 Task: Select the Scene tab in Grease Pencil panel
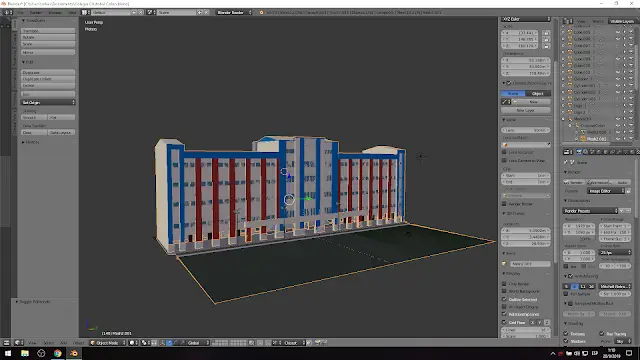(513, 93)
